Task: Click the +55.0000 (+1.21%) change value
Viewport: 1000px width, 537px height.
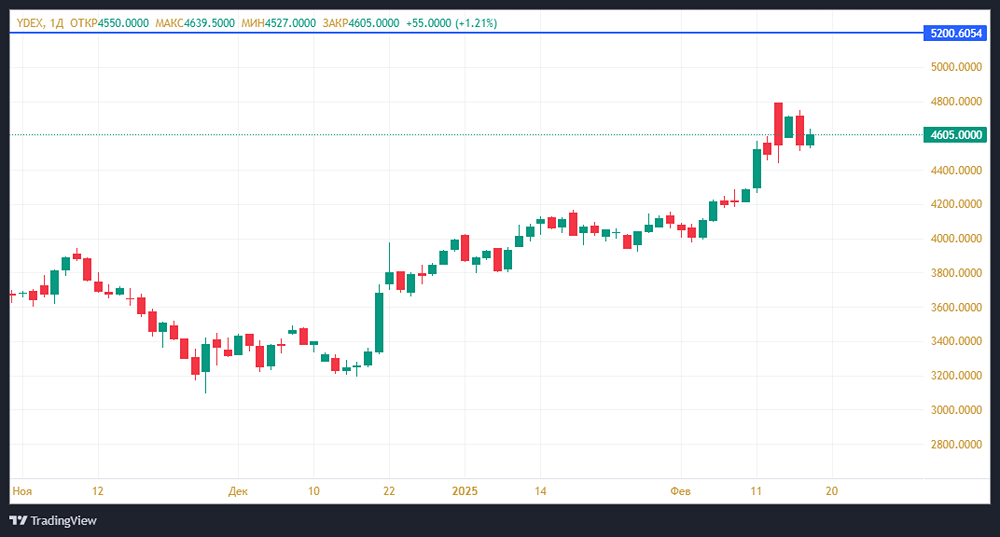Action: pos(452,22)
